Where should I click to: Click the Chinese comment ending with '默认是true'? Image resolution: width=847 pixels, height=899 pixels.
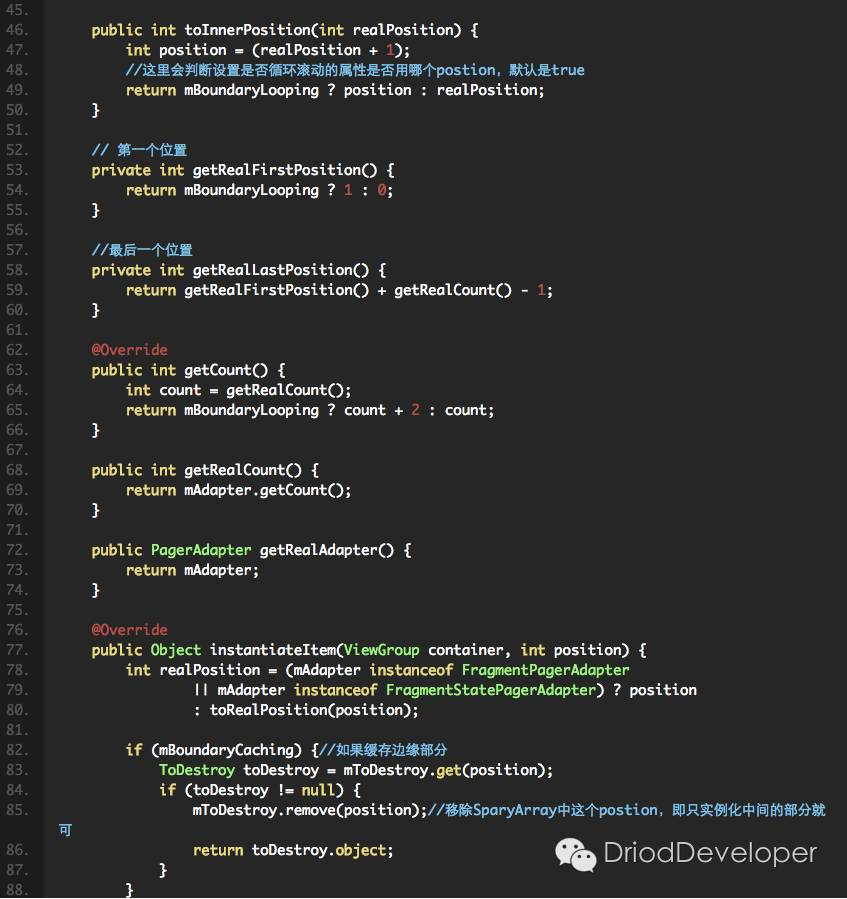pos(355,70)
